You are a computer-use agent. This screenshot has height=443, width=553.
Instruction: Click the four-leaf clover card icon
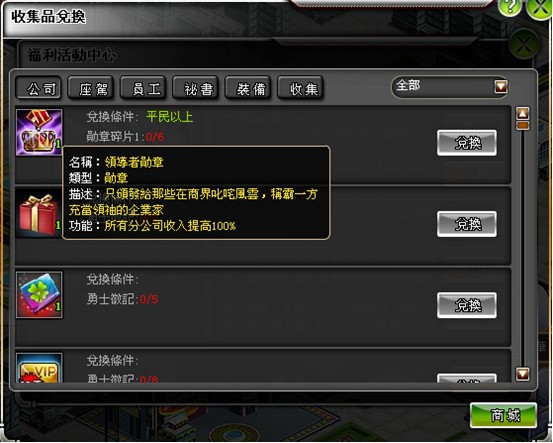(39, 295)
